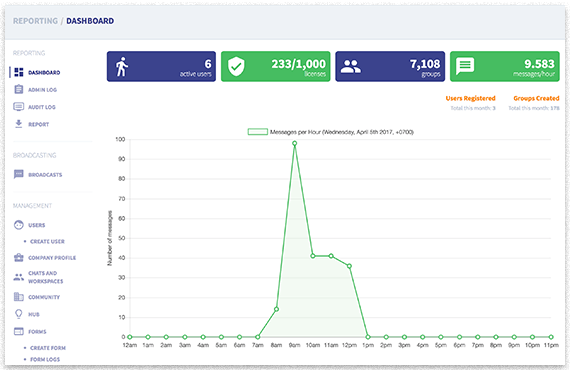This screenshot has width=570, height=370.
Task: Click the Broadcasts chat bubble icon
Action: (x=19, y=174)
